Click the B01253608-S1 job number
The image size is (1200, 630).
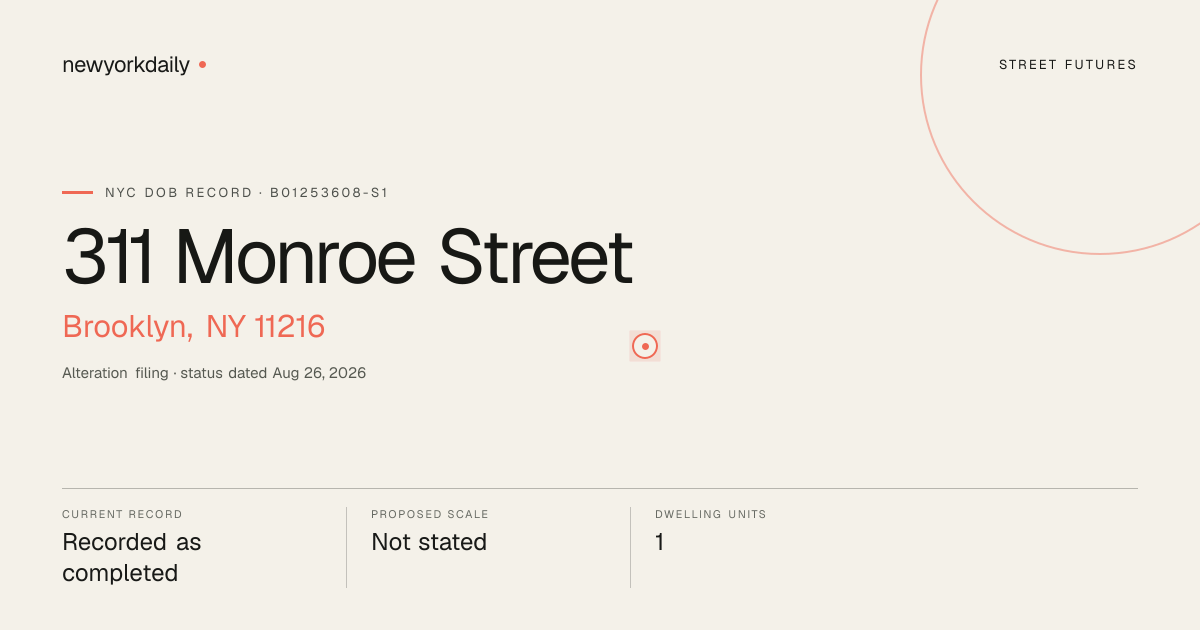coord(329,192)
